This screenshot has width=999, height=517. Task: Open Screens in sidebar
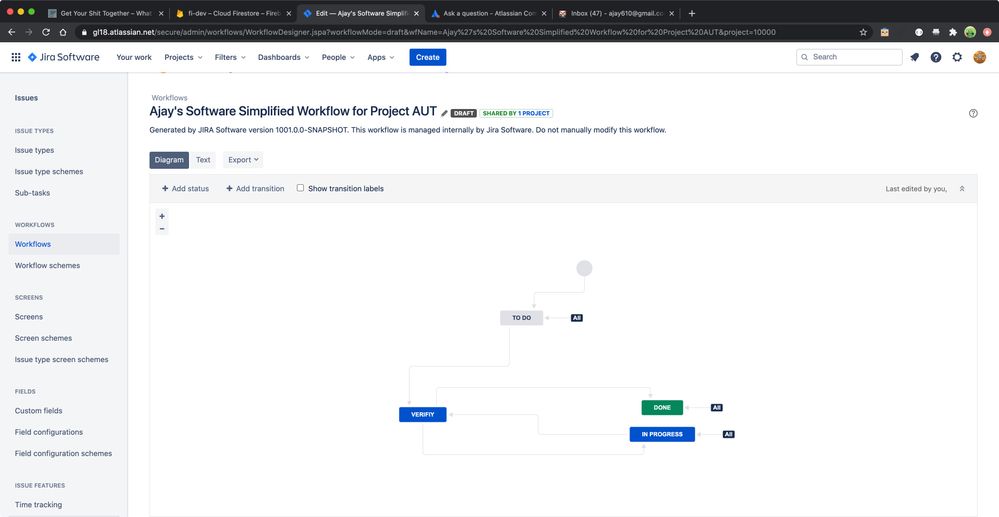pos(29,317)
